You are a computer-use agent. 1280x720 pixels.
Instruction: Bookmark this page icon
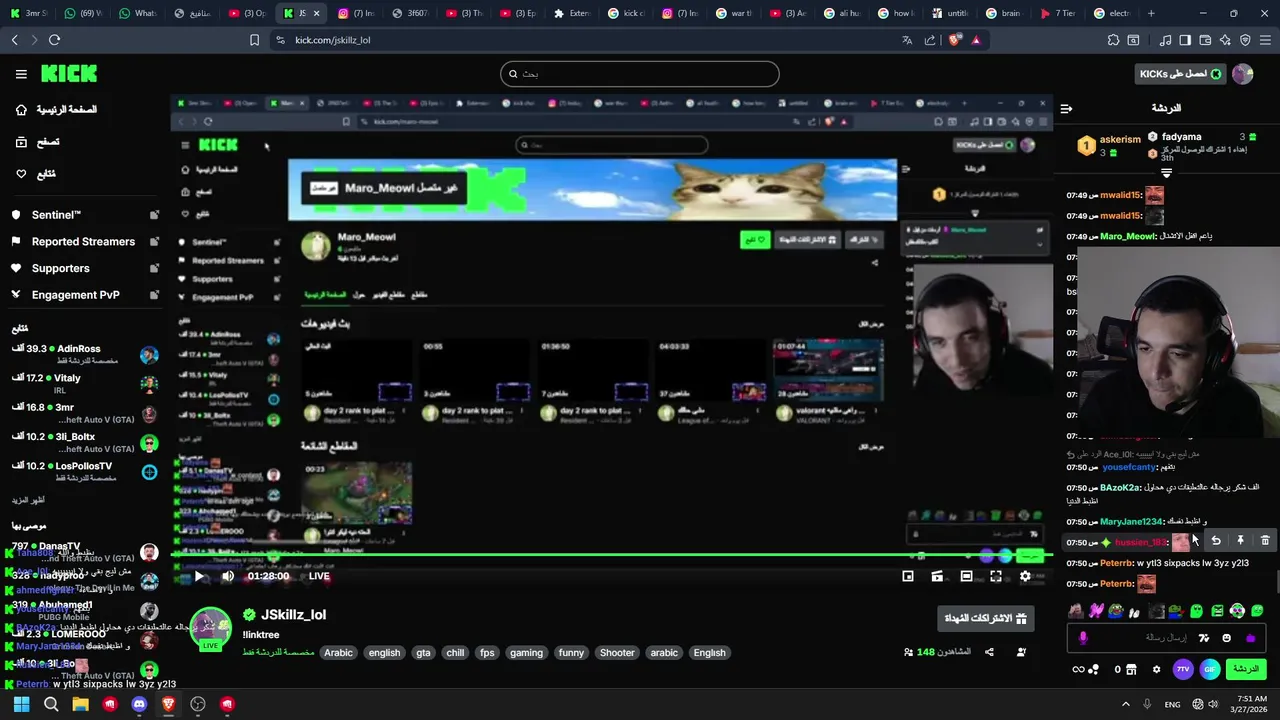click(x=254, y=40)
